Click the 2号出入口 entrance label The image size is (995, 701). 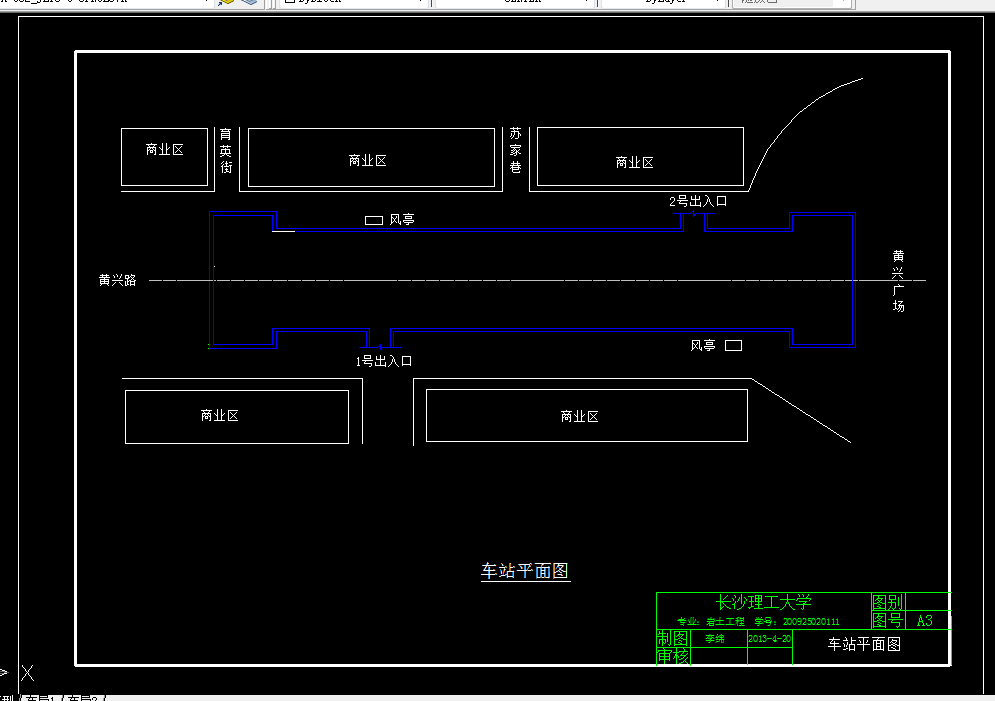700,200
